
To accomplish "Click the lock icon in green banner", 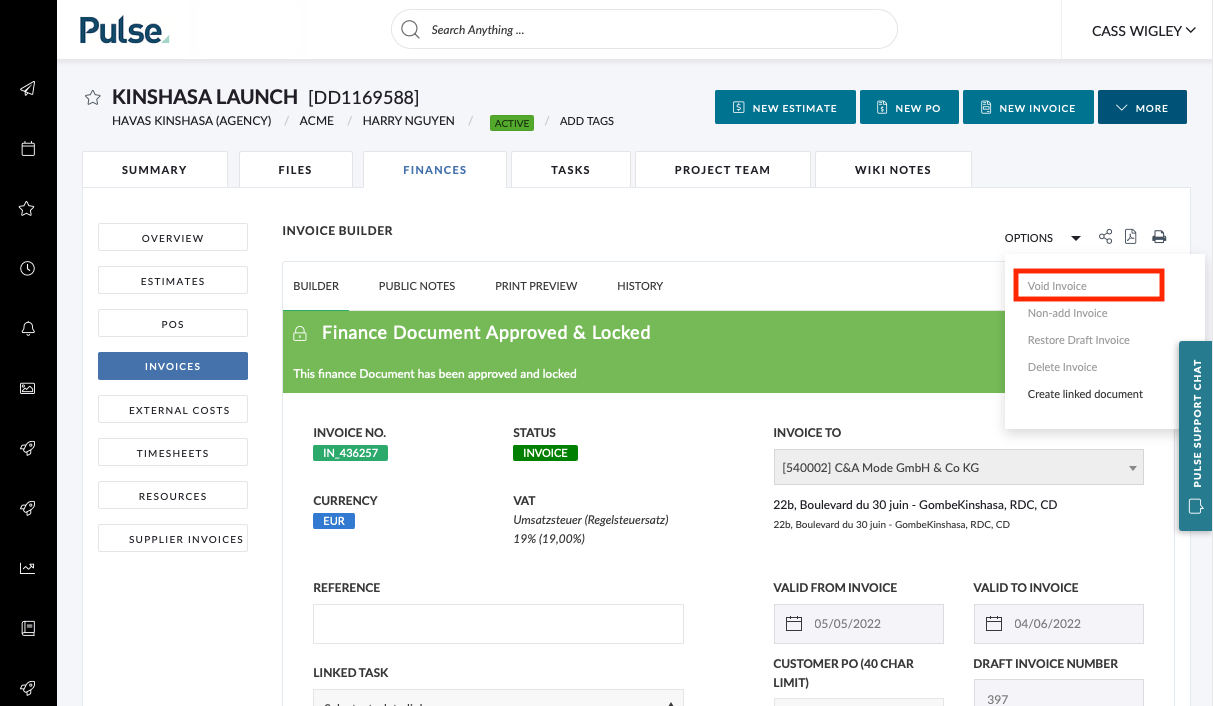I will [x=299, y=333].
